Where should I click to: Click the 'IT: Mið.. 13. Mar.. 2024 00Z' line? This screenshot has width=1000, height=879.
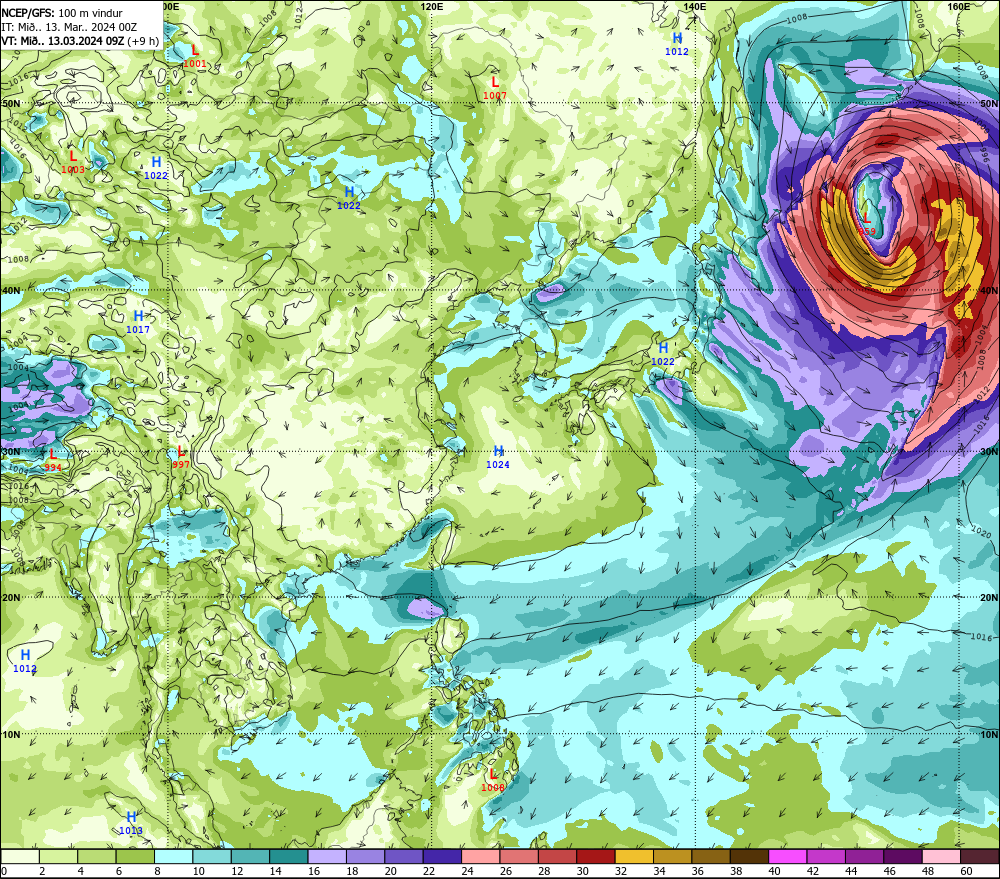69,27
